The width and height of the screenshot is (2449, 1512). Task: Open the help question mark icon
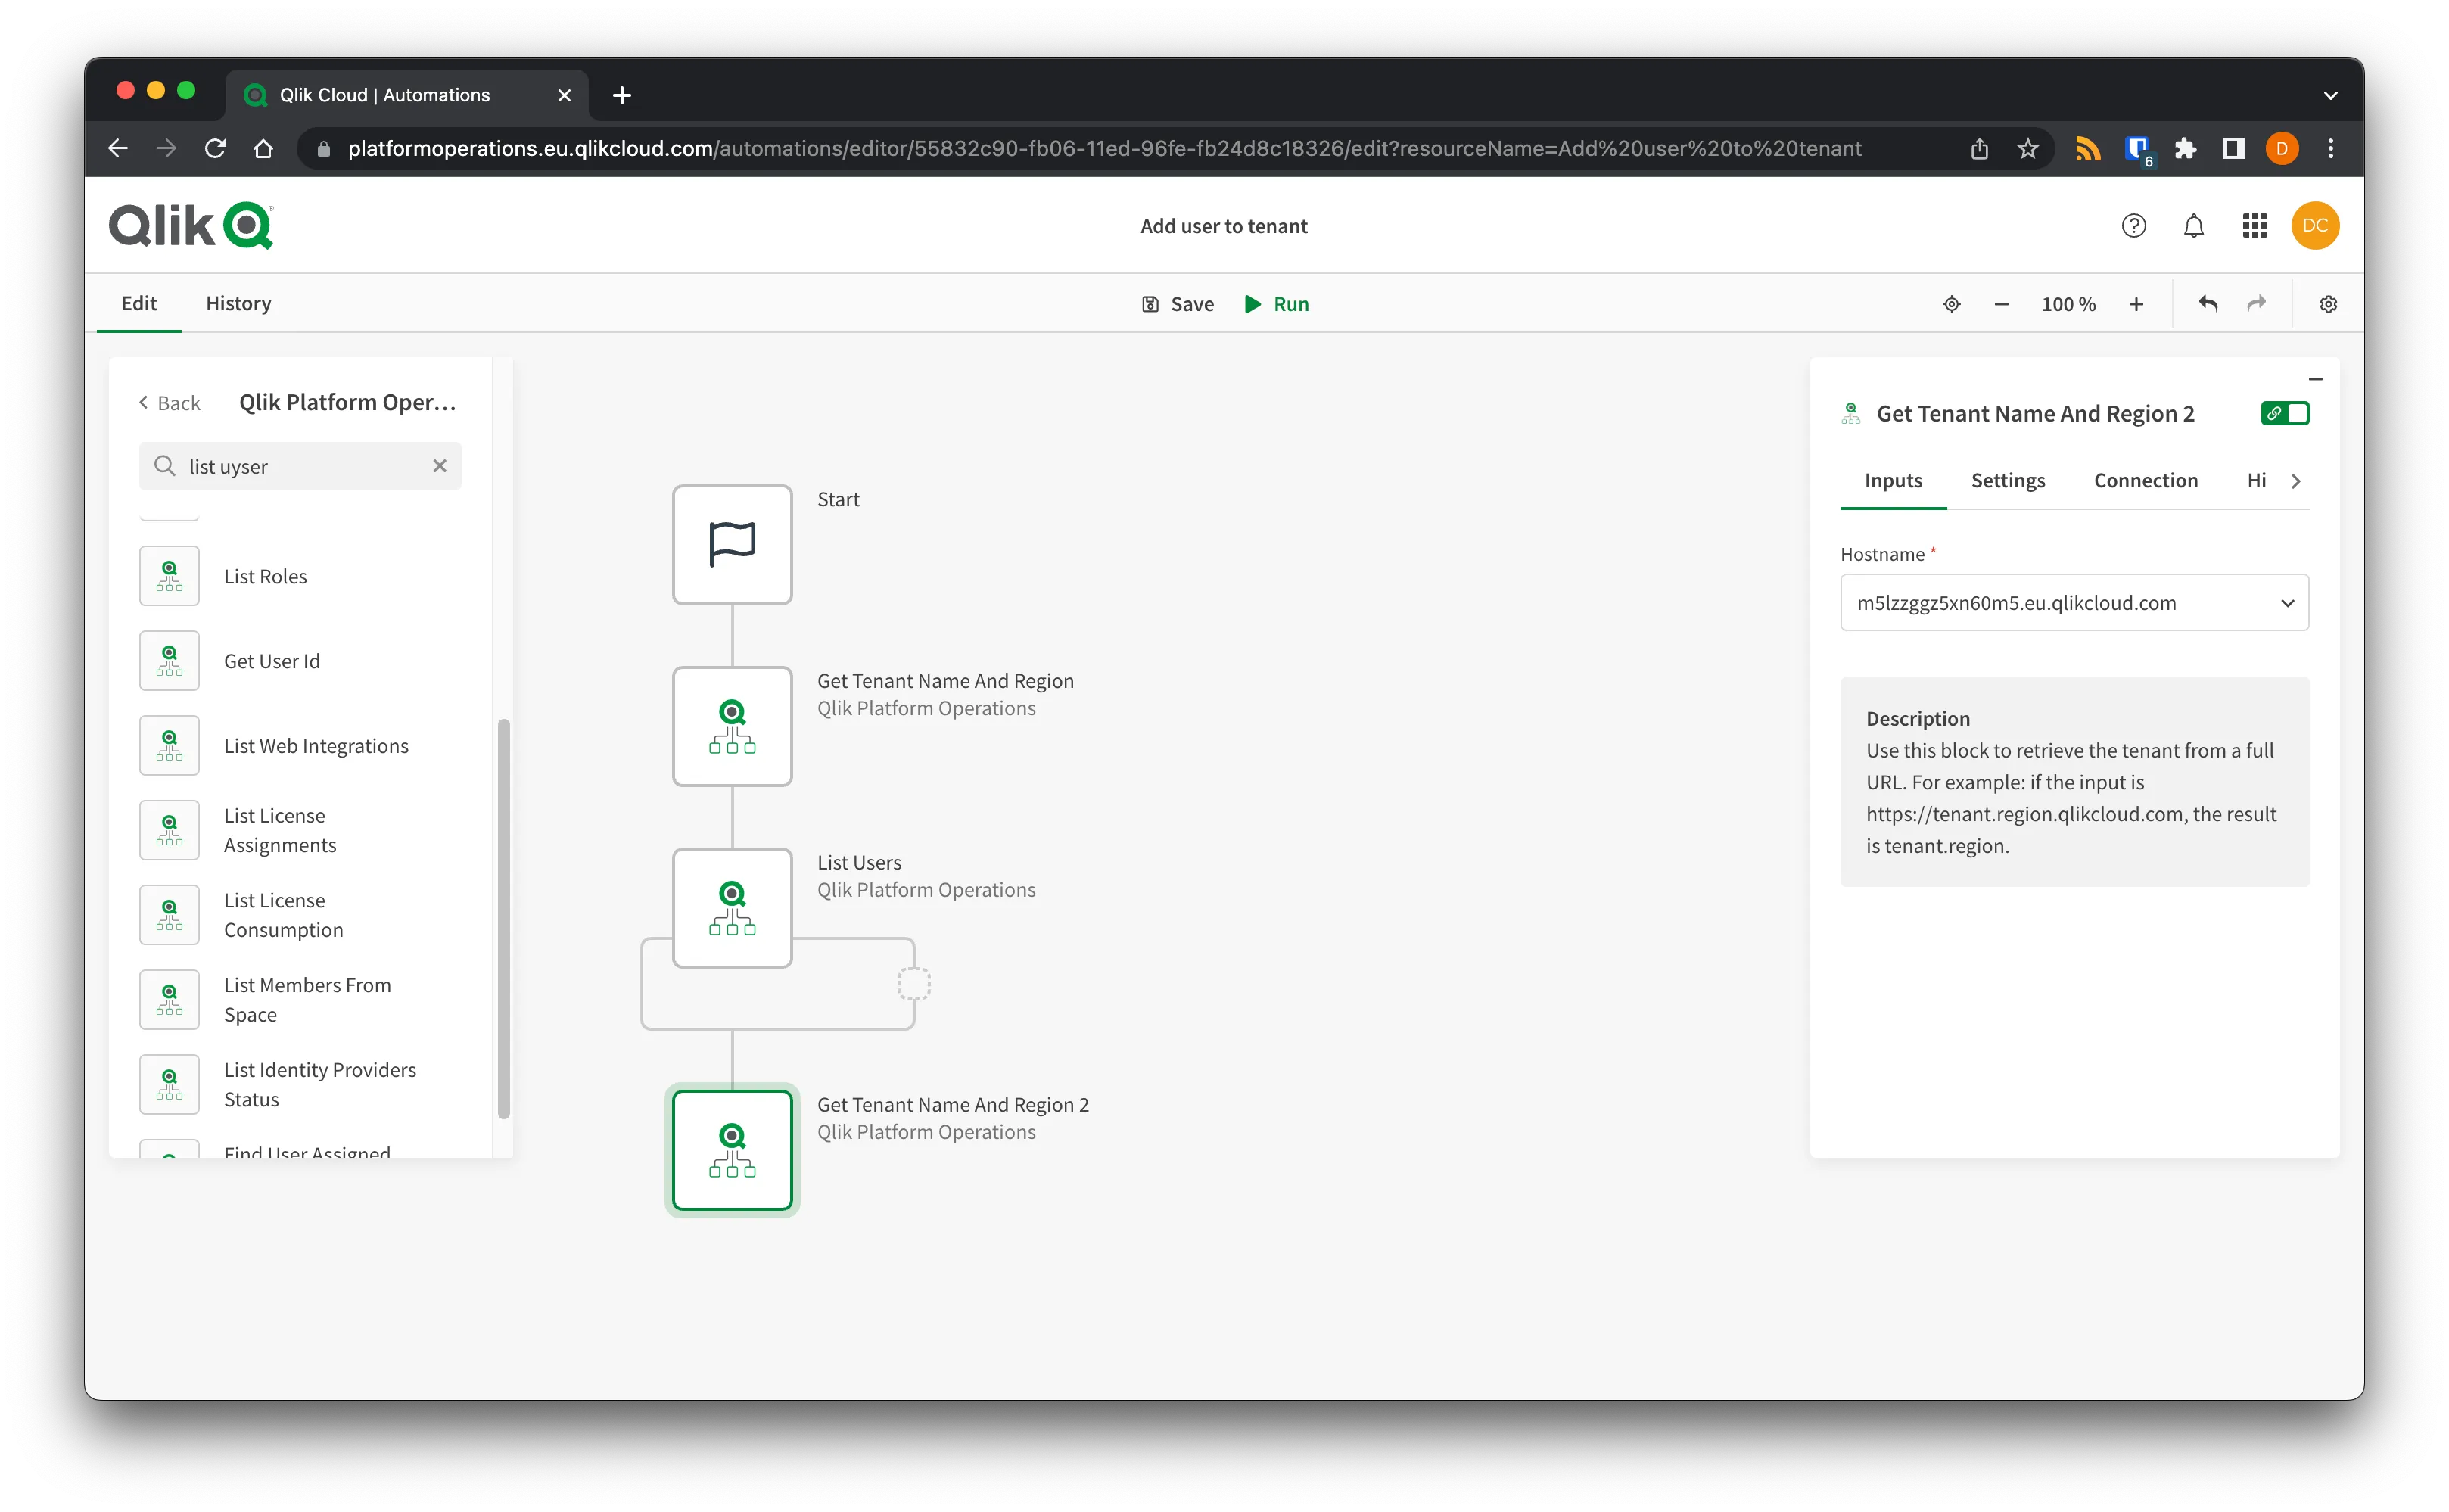coord(2134,225)
